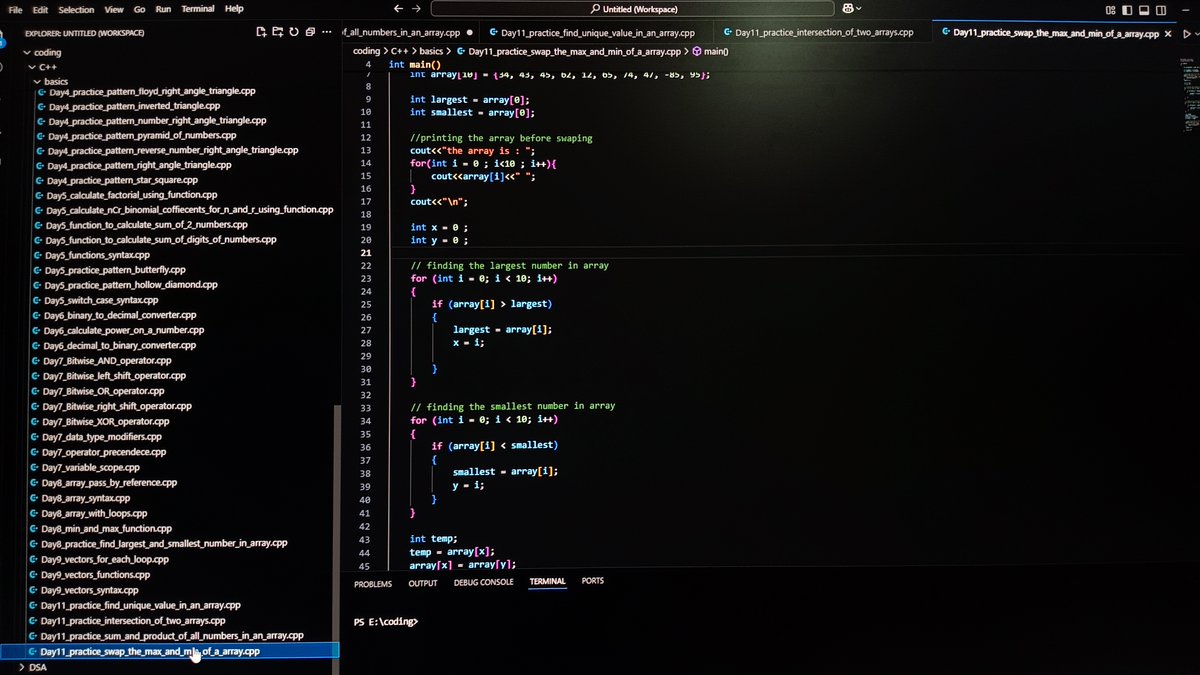Open the Help menu
1200x675 pixels.
click(x=233, y=8)
